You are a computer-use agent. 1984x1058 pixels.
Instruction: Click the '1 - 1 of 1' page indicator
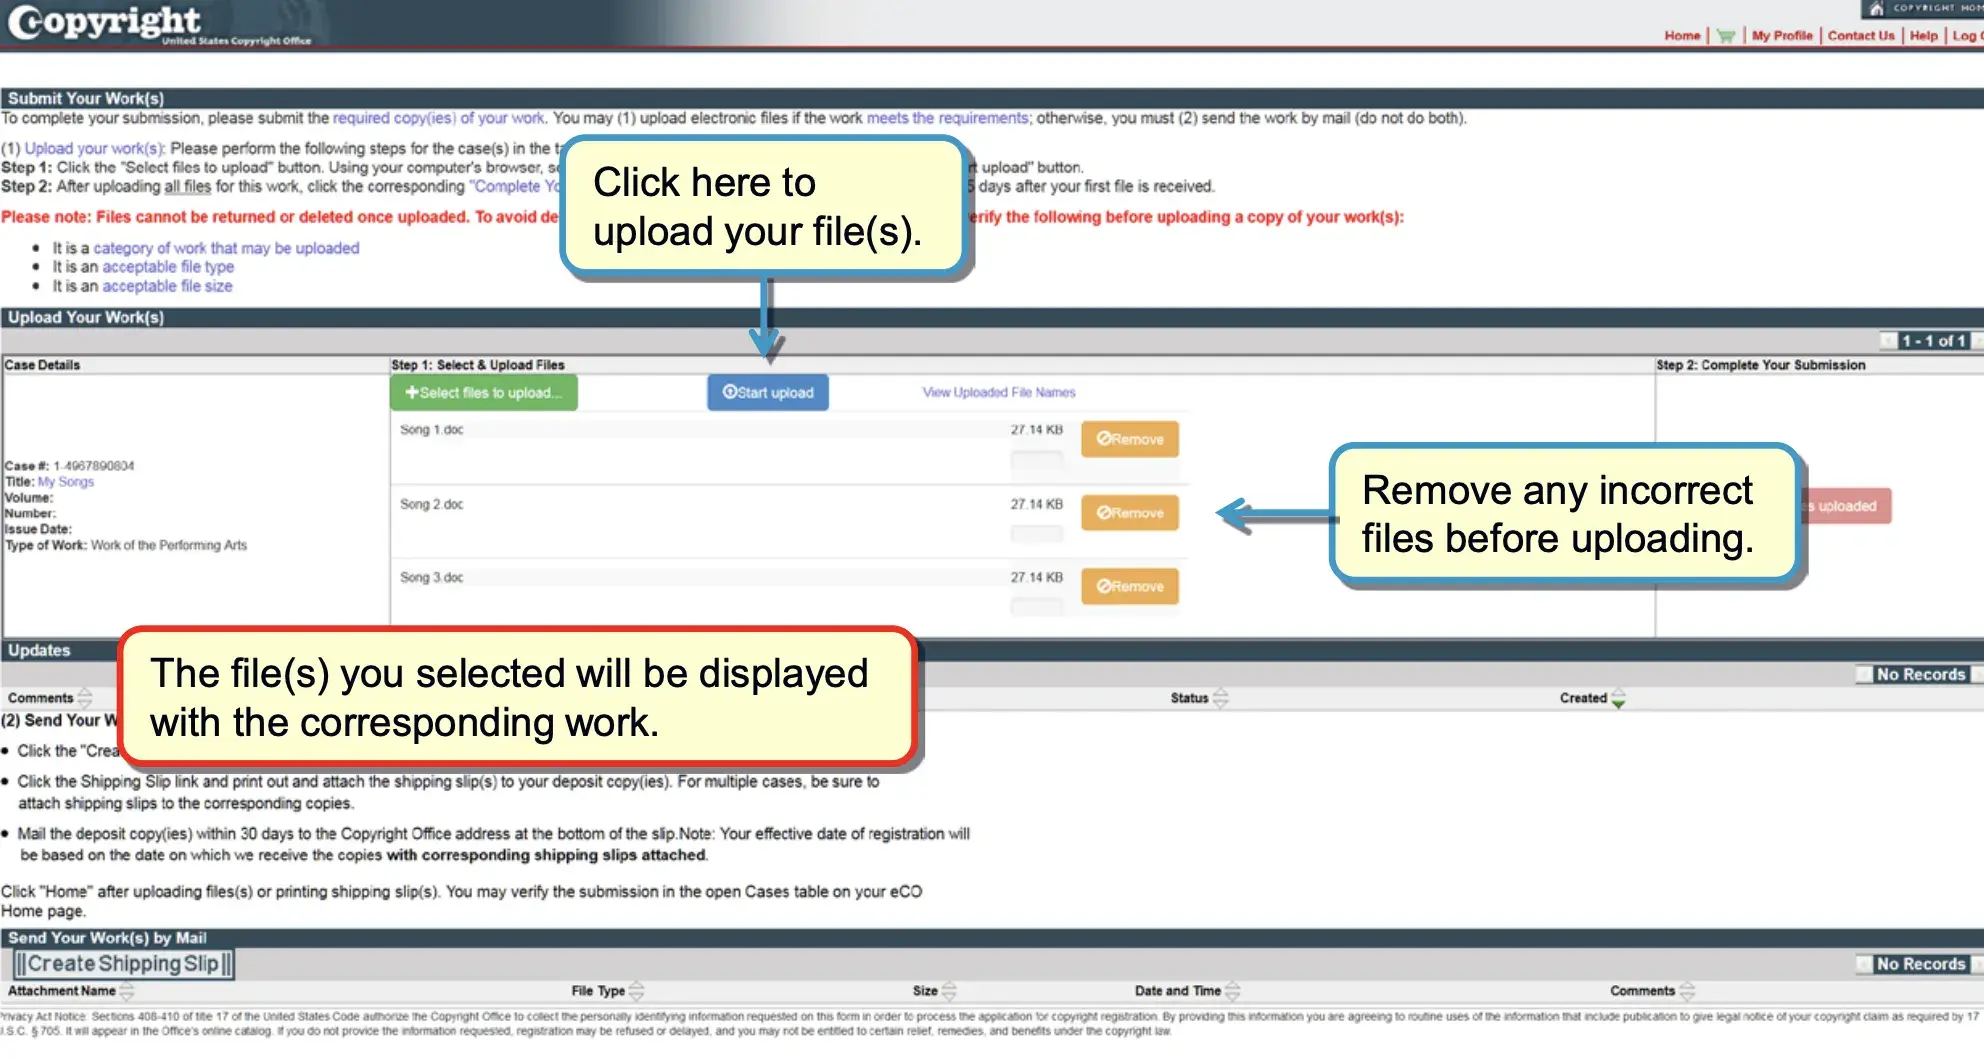(x=1934, y=341)
